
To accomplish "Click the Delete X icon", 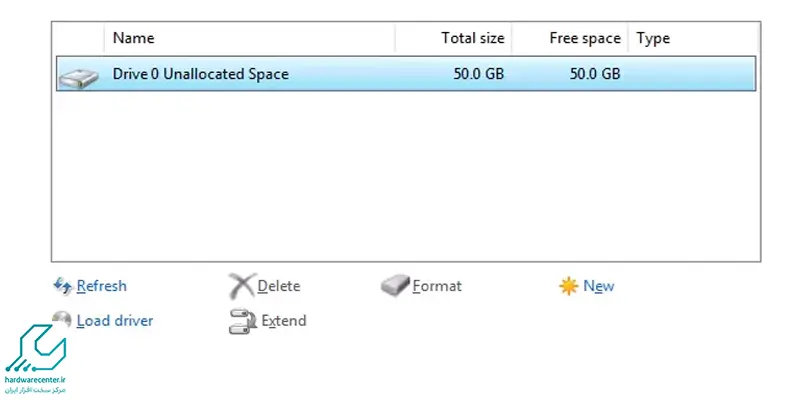I will pyautogui.click(x=241, y=286).
